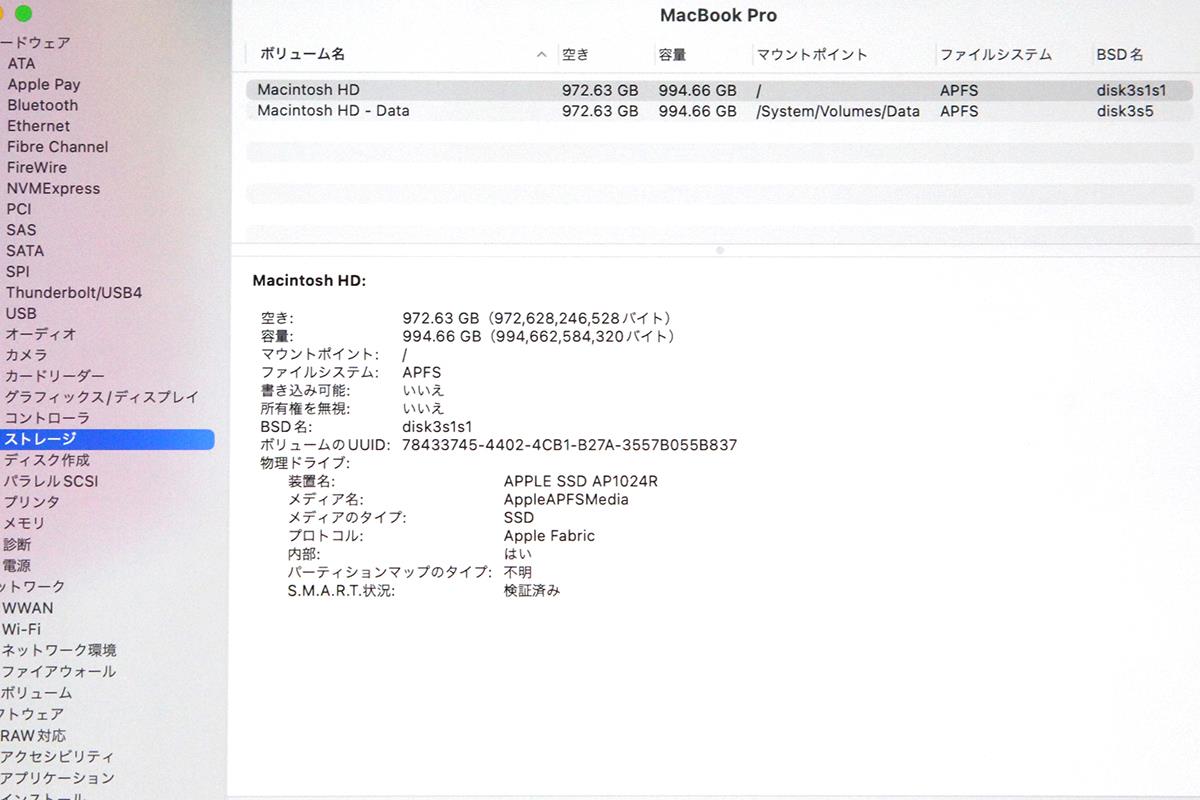Image resolution: width=1200 pixels, height=800 pixels.
Task: Sort by the ファイルシステム column header
Action: (x=996, y=55)
